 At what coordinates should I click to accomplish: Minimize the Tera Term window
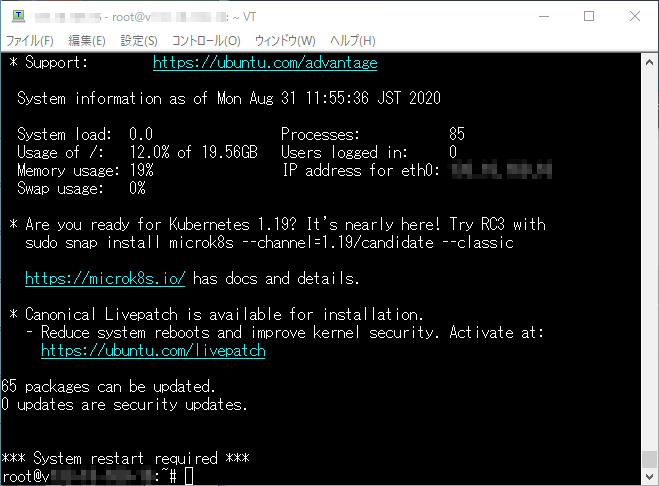tap(543, 16)
